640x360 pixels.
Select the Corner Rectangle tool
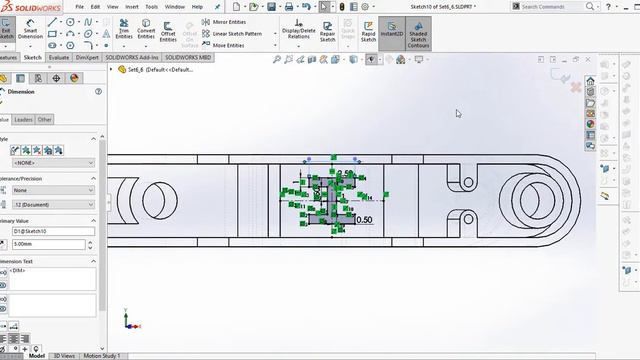(52, 34)
